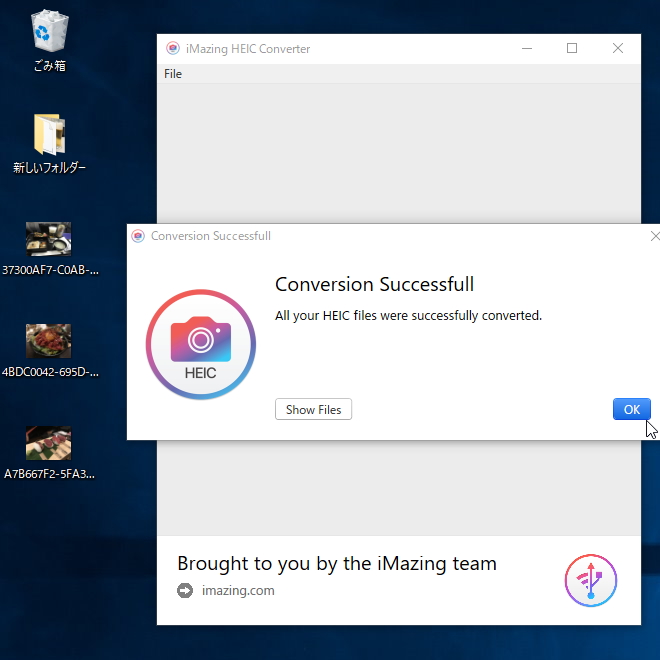Open the File menu in iMazing HEIC Converter

[173, 74]
